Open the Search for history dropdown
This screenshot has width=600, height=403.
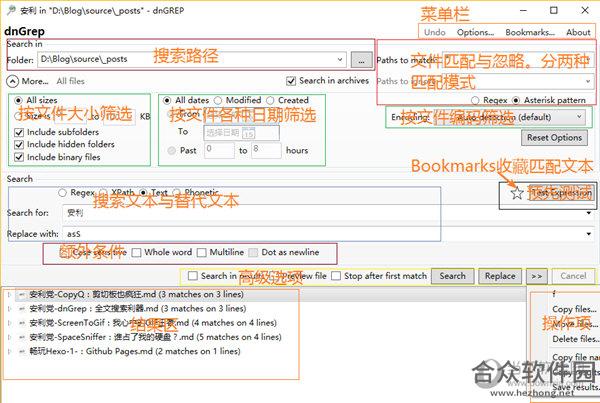pos(589,213)
